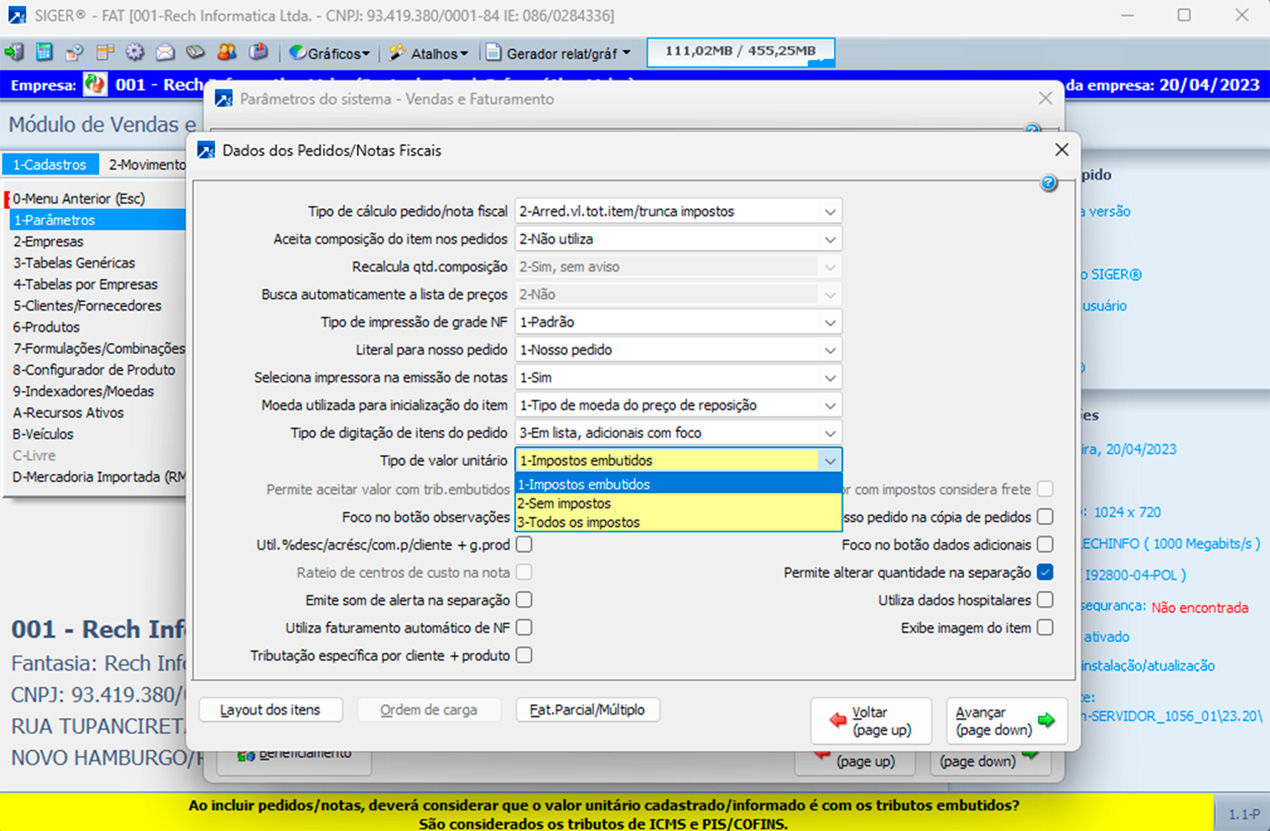Click the contacts icon with two people
The height and width of the screenshot is (831, 1270).
coord(227,51)
